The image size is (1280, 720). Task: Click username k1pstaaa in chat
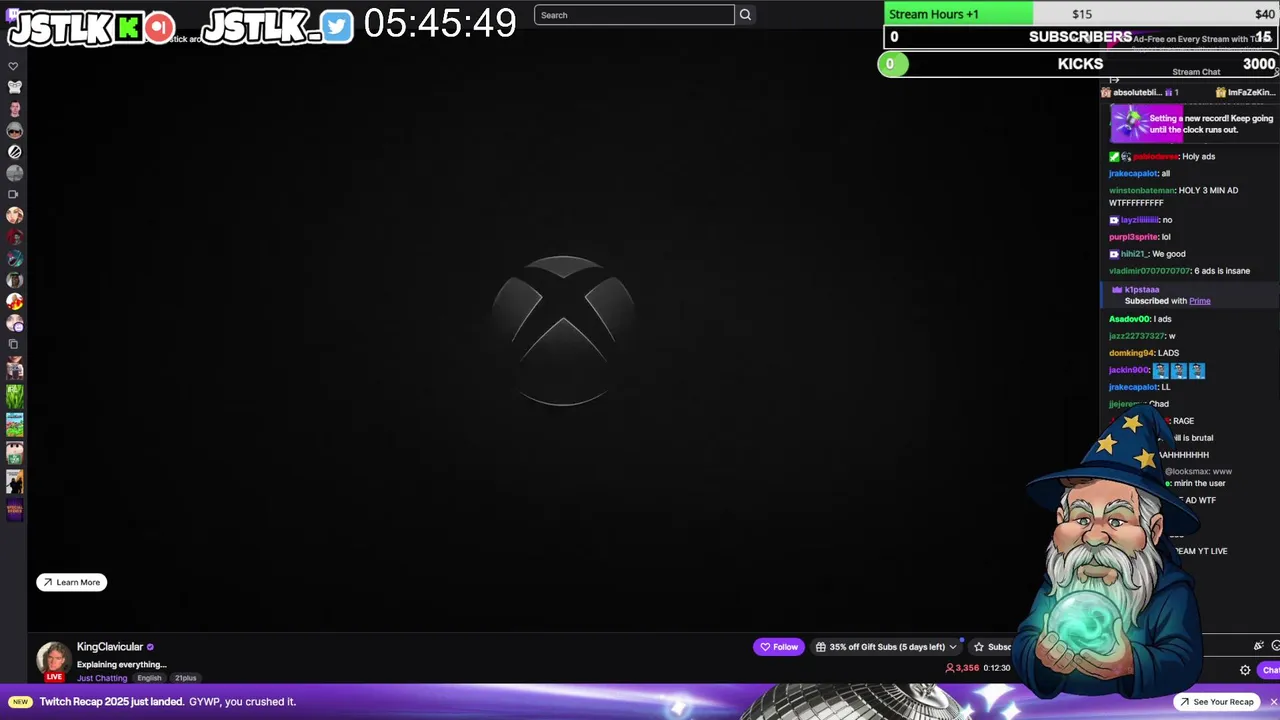click(1142, 290)
